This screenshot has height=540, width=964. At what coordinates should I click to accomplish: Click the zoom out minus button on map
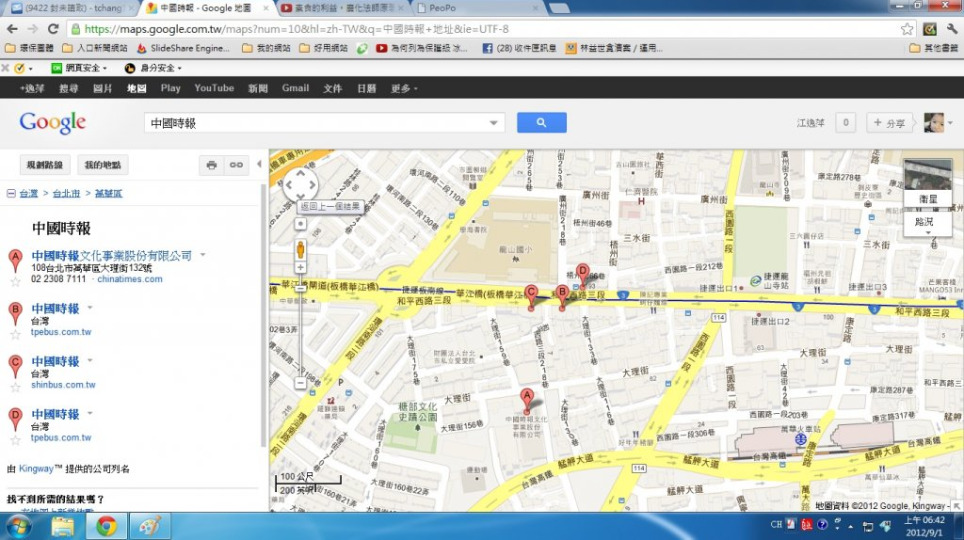click(300, 383)
